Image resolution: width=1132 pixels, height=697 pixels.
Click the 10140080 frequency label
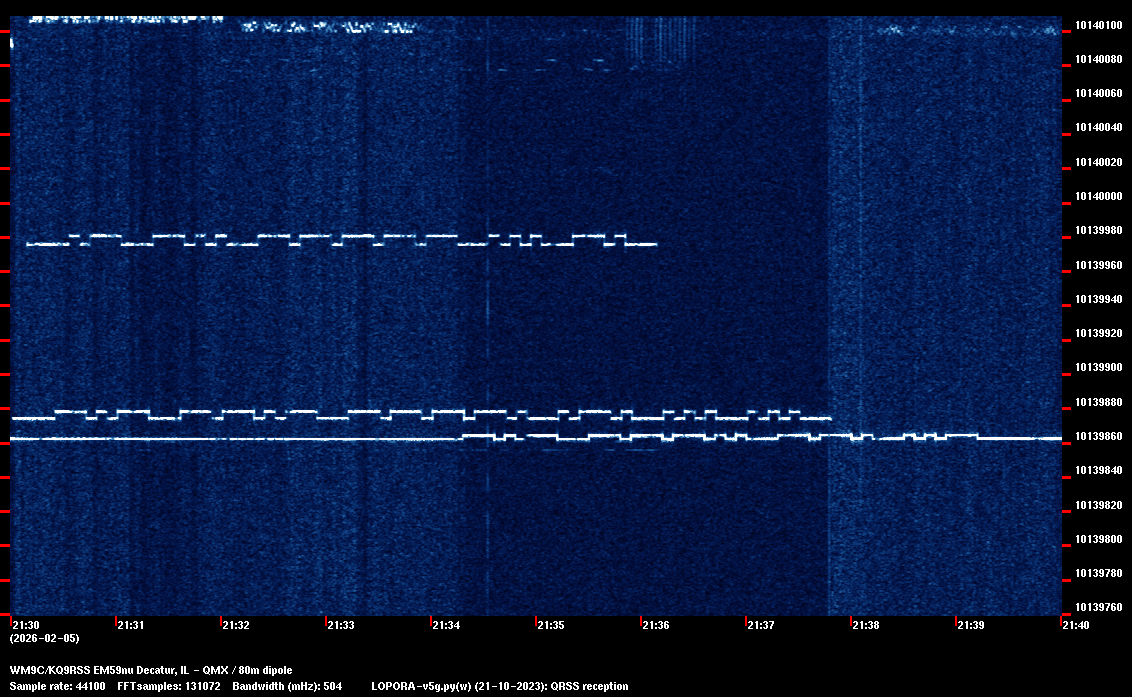(1099, 59)
